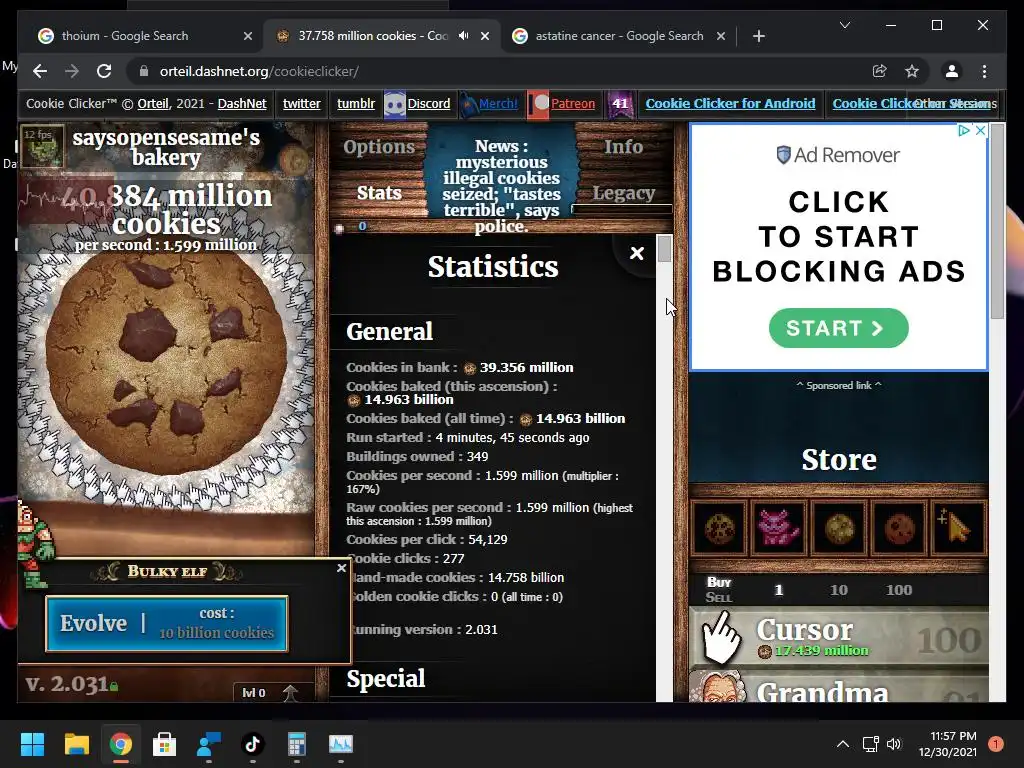Click the purple 41 badge icon

pyautogui.click(x=620, y=104)
